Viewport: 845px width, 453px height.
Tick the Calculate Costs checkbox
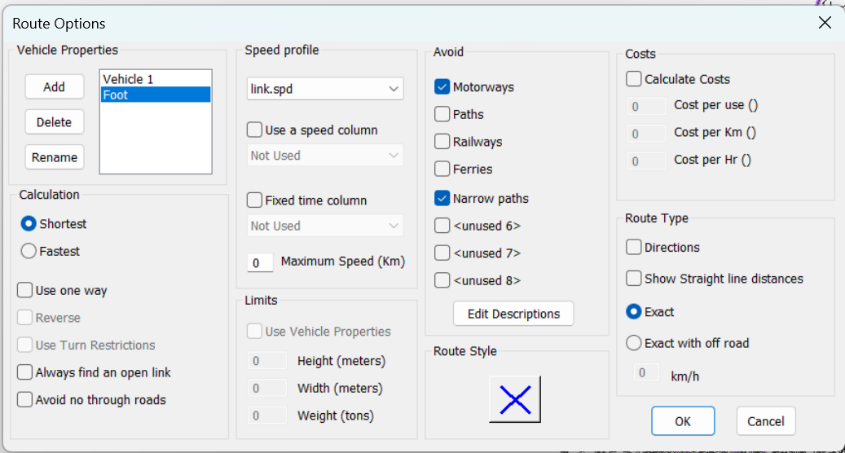634,79
